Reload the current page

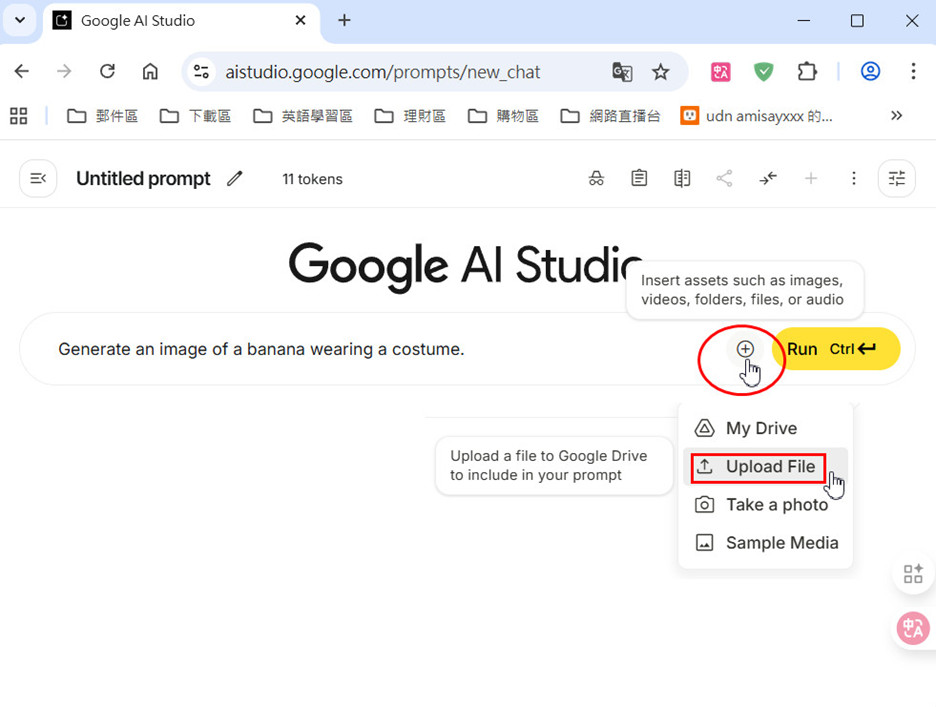[x=107, y=72]
